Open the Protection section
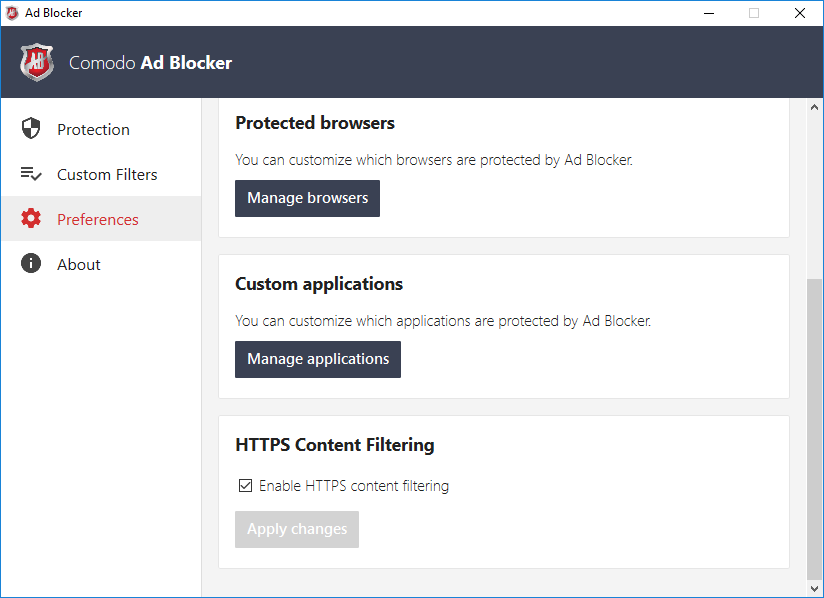Screen dimensions: 824x598 pos(93,129)
